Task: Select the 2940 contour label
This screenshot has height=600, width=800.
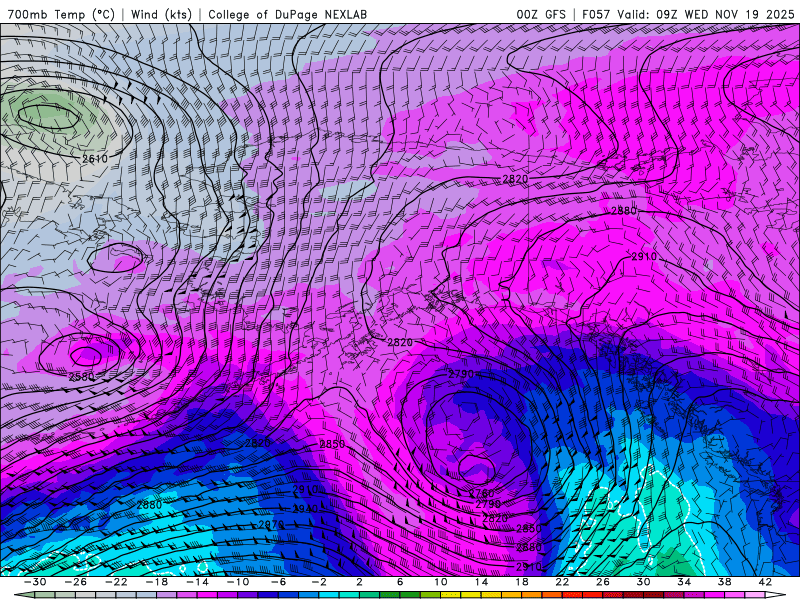Action: [x=305, y=509]
